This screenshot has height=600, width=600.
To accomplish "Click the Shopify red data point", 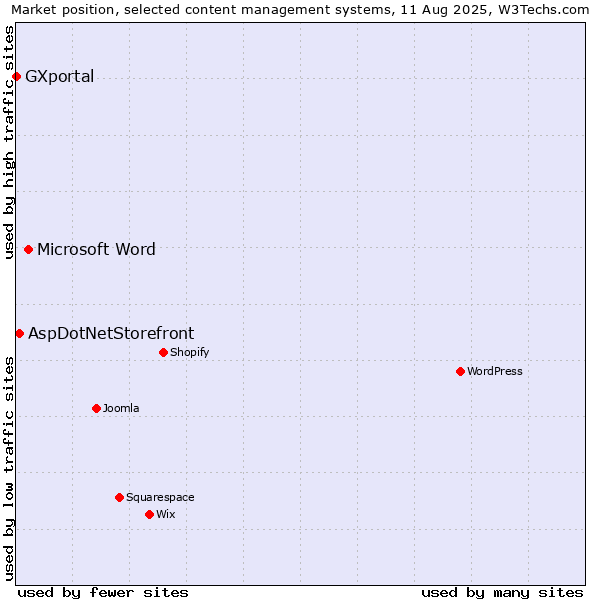I will (163, 352).
